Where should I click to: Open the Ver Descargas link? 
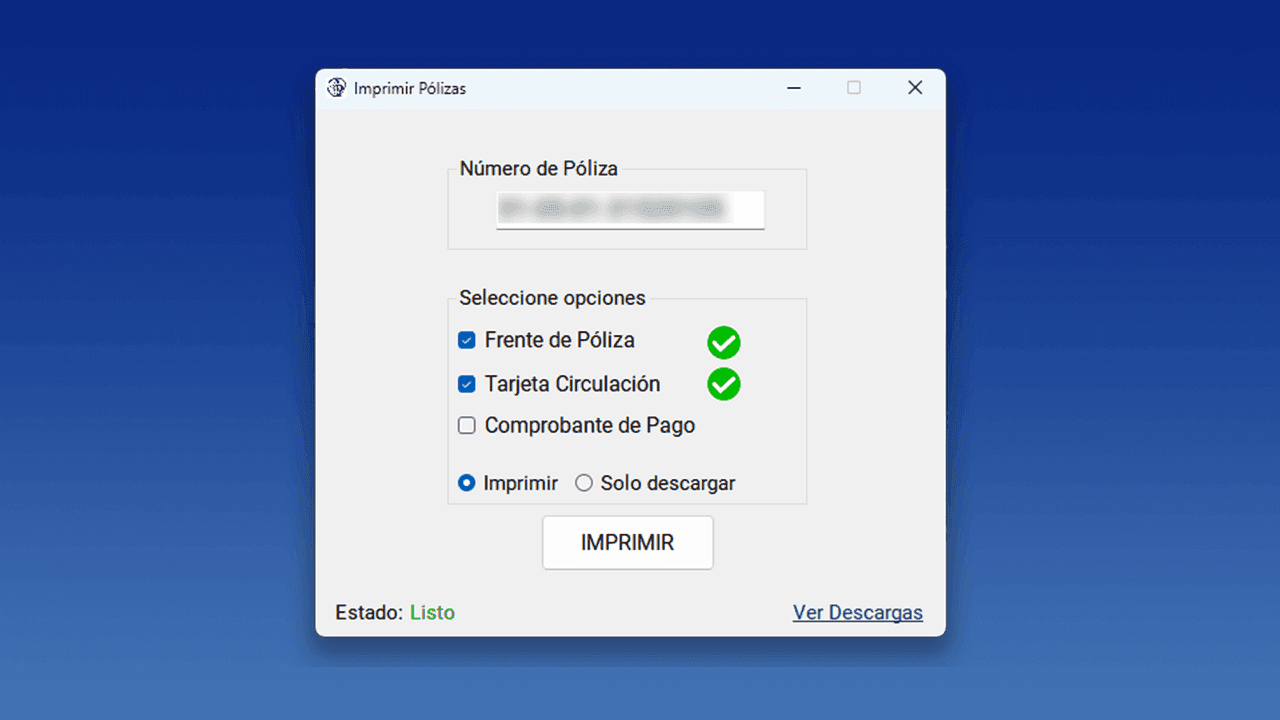tap(858, 612)
